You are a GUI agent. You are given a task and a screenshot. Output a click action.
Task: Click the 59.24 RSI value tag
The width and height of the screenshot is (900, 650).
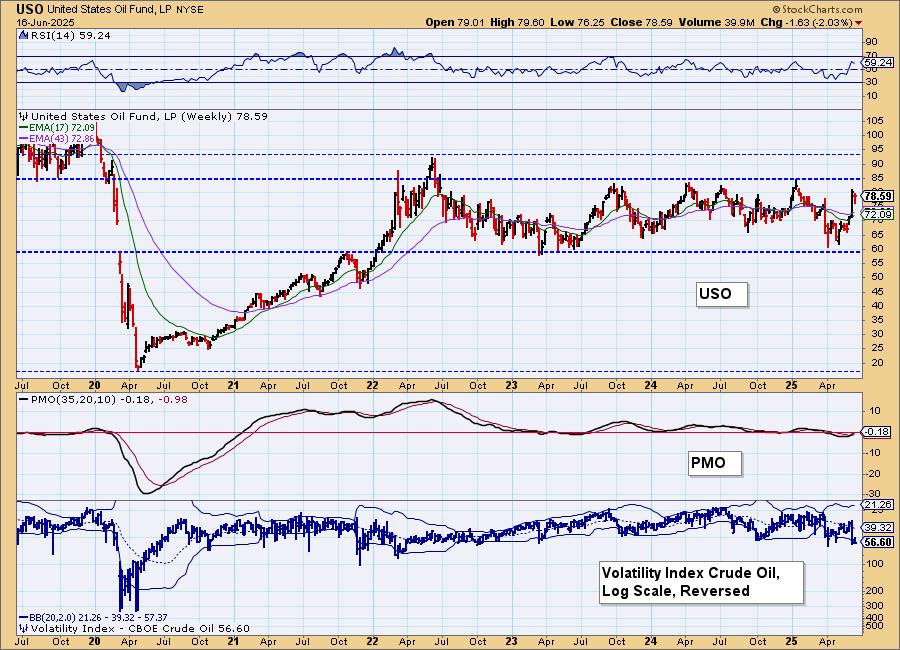(x=878, y=62)
